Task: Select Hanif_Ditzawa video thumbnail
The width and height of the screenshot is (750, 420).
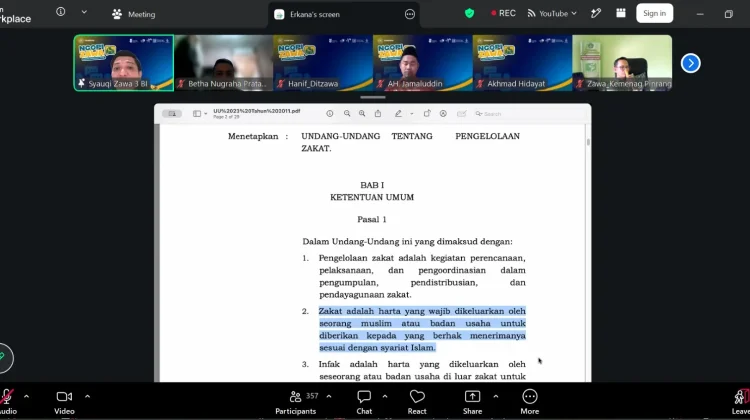Action: tap(323, 63)
